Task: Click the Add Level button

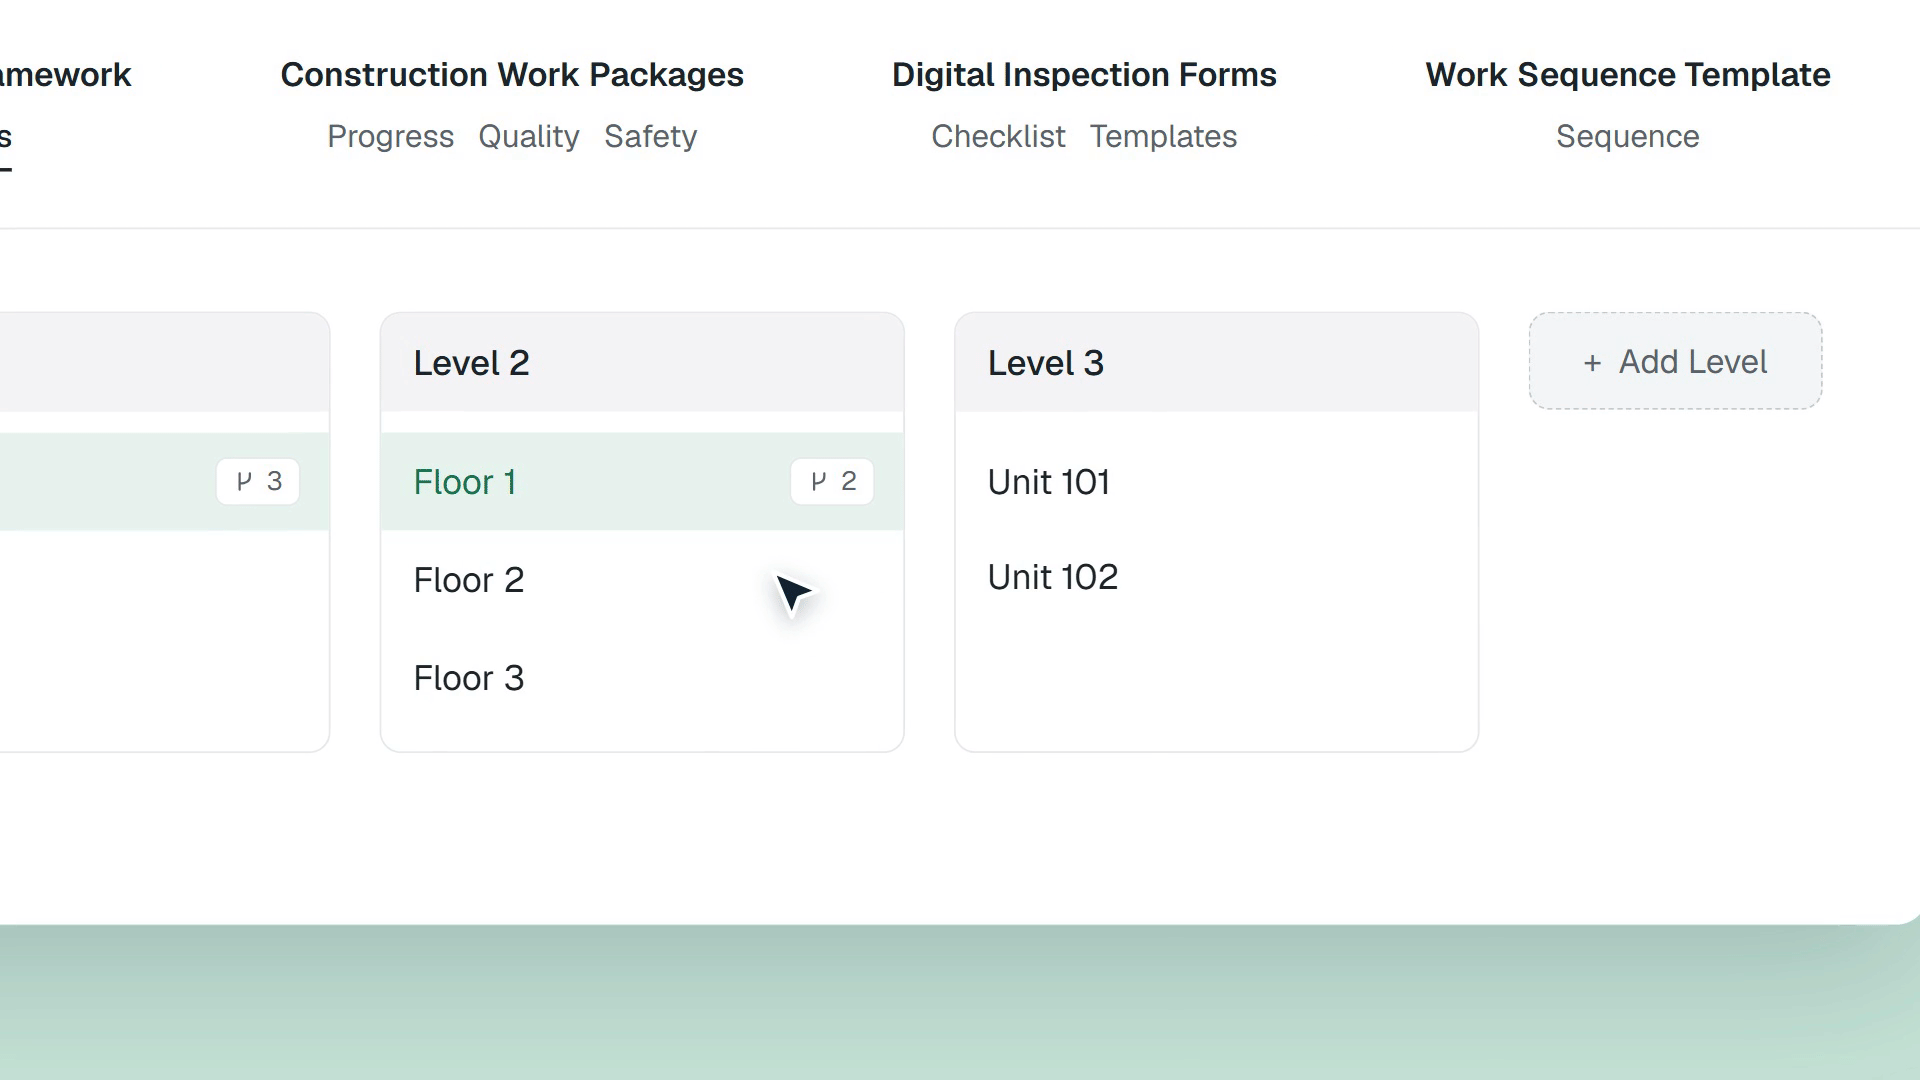Action: click(1675, 361)
